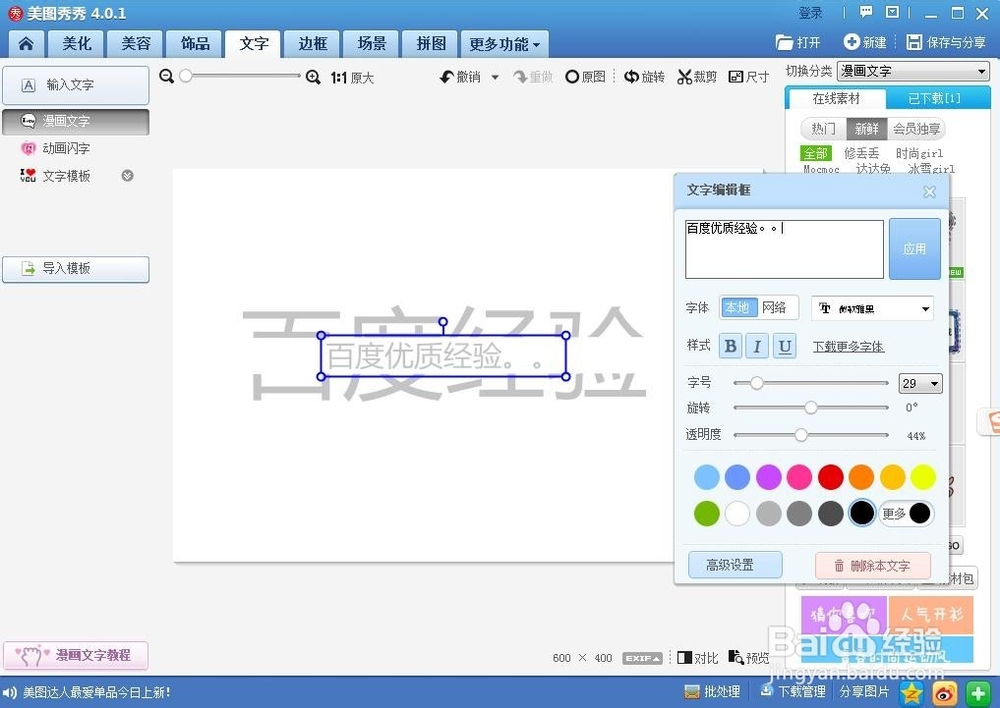Click the 撤销 undo icon
1000x708 pixels.
tap(446, 77)
